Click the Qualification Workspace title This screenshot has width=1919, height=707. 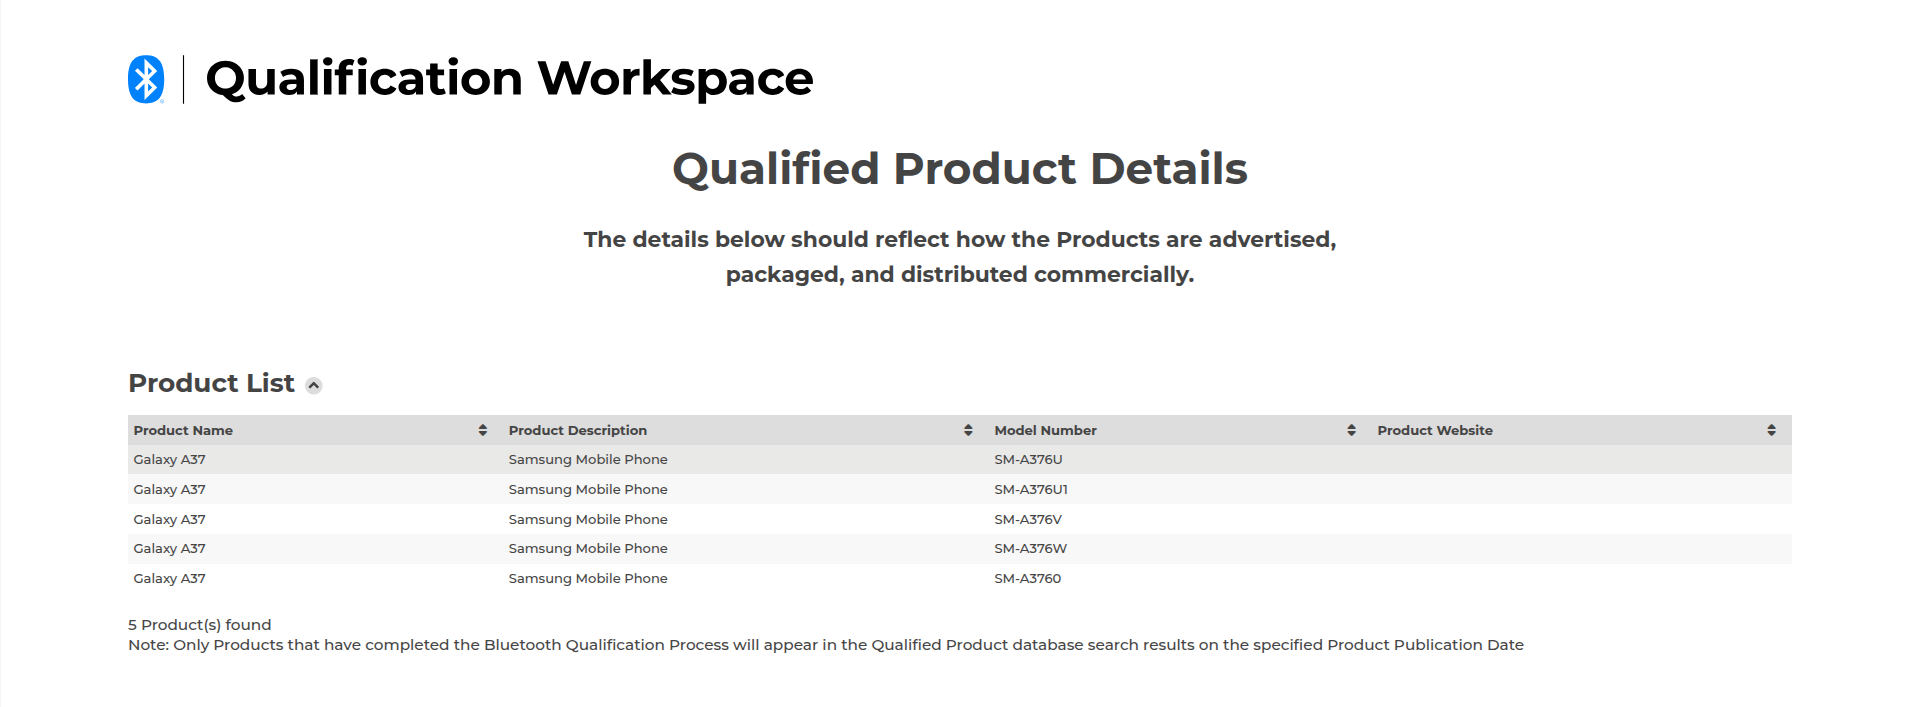[509, 79]
